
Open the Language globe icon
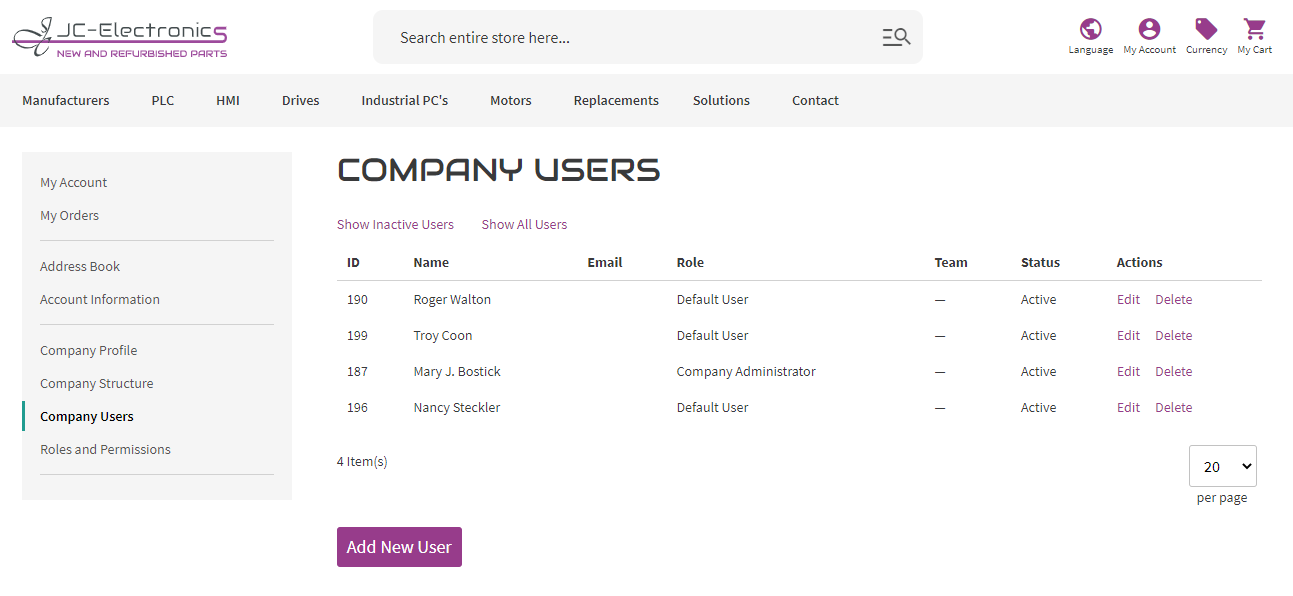coord(1090,29)
